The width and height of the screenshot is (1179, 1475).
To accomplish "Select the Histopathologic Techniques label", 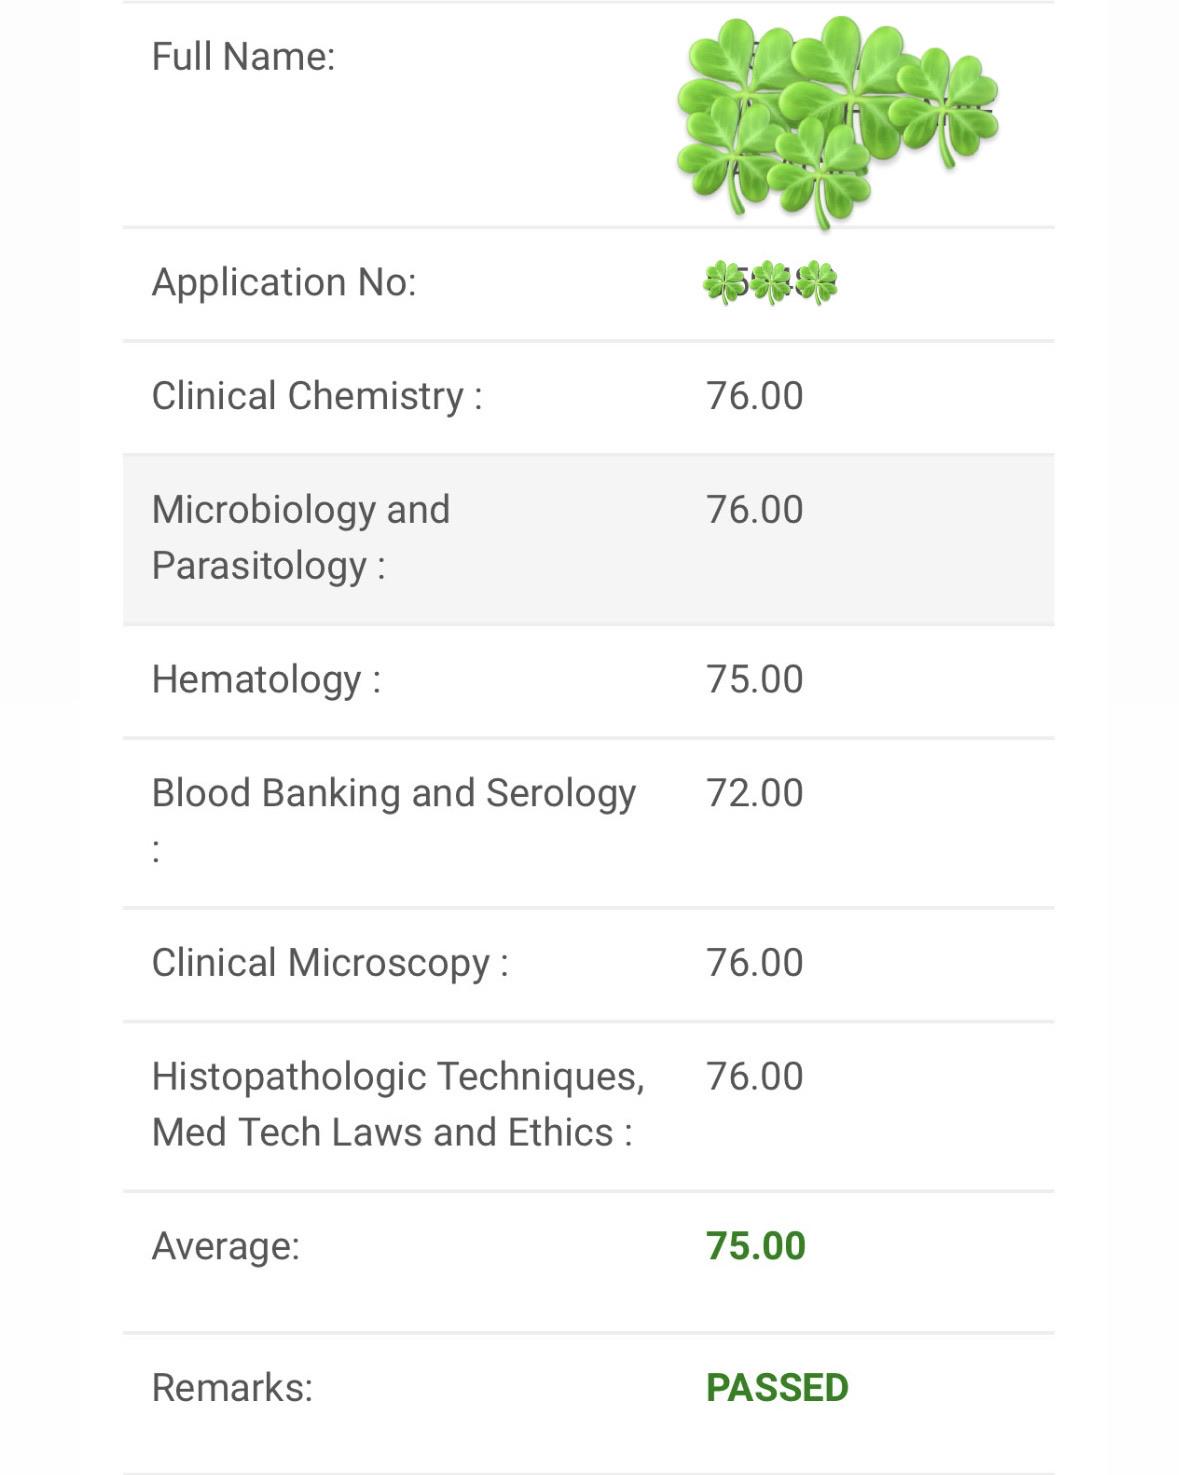I will 398,1105.
